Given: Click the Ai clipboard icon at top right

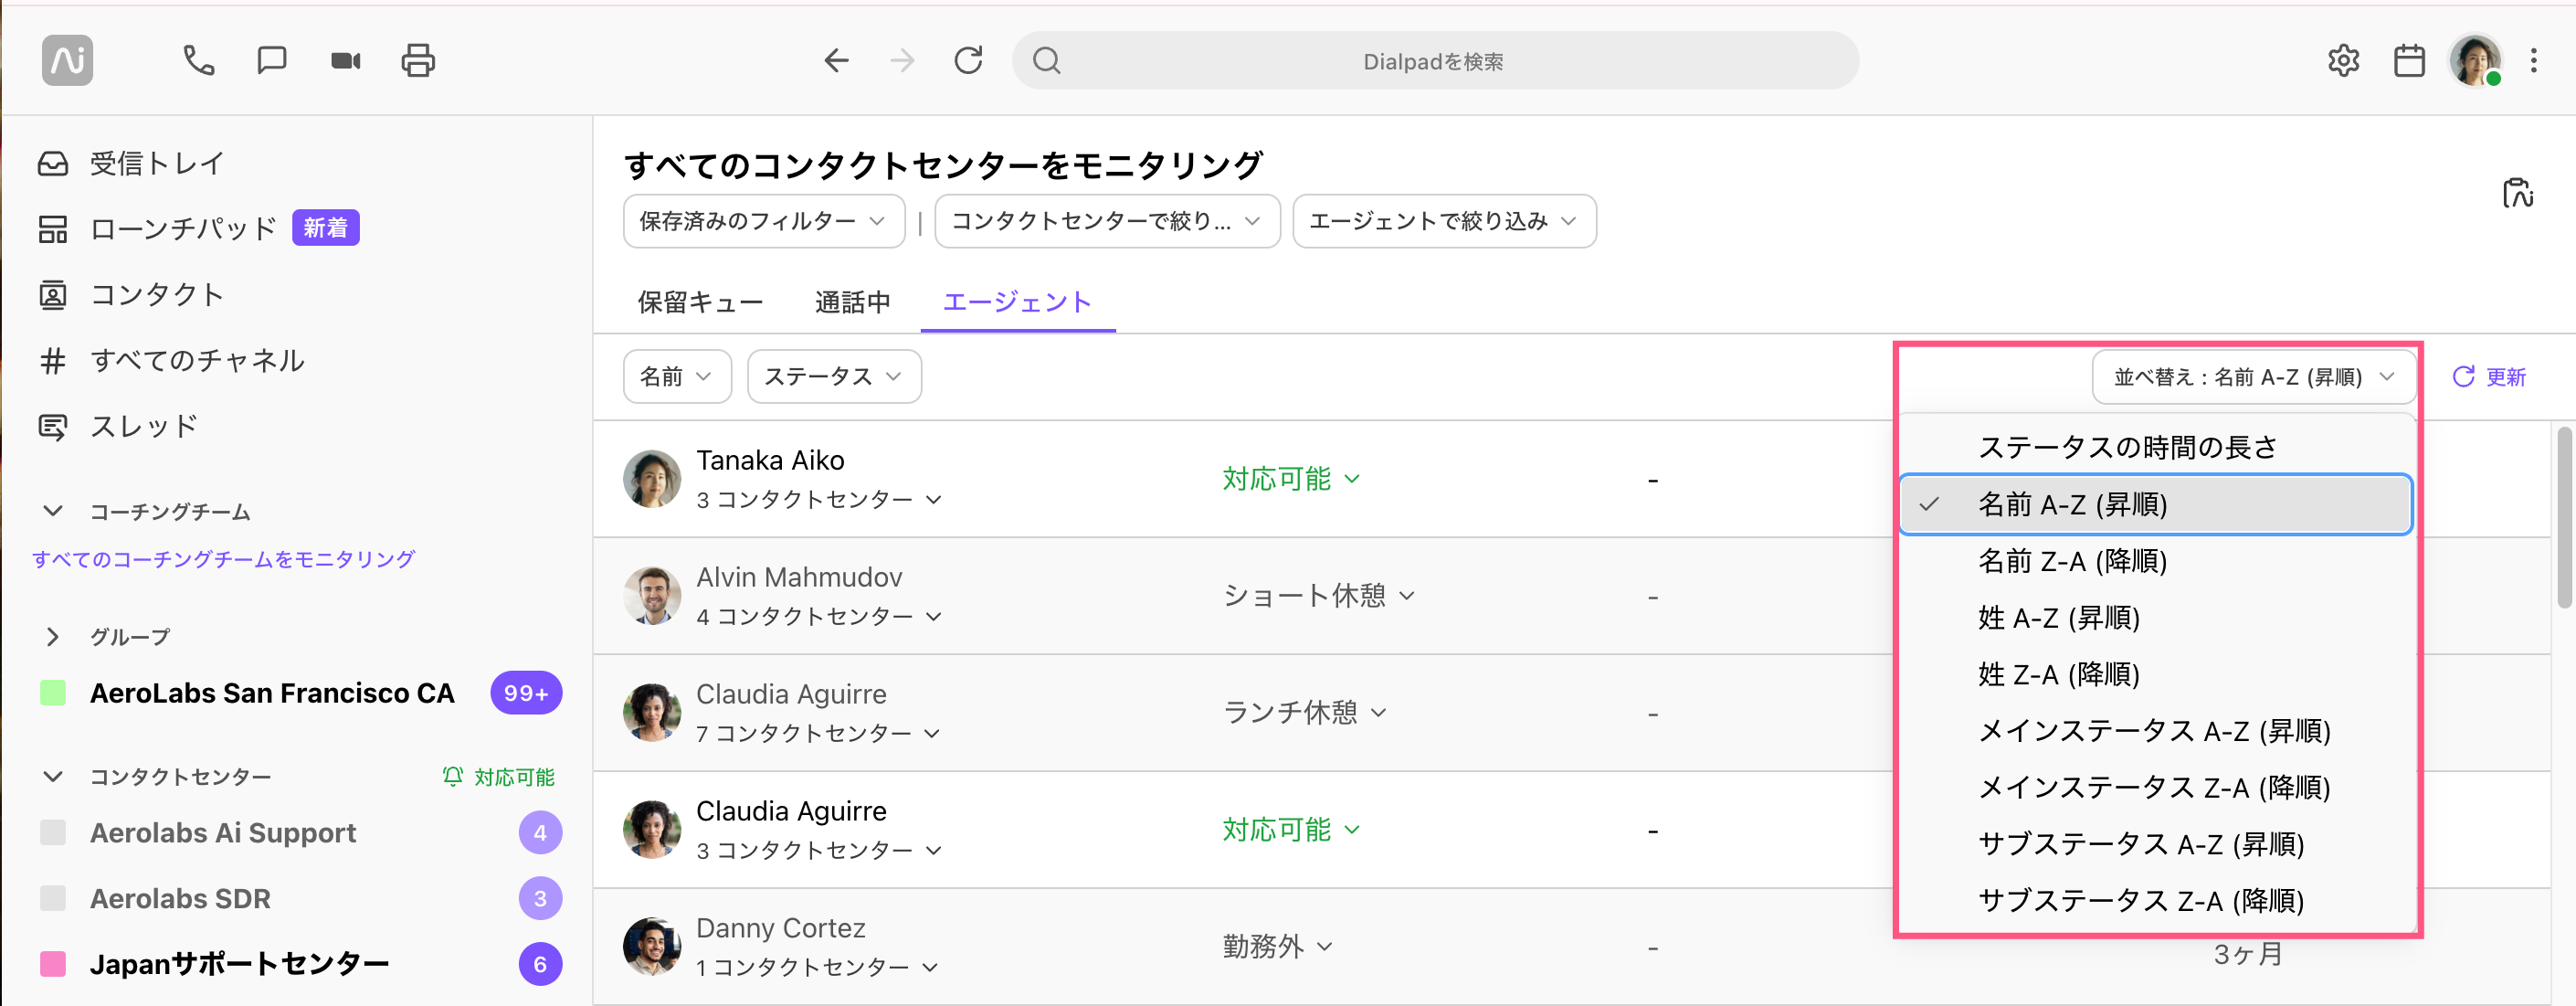Looking at the screenshot, I should (x=2517, y=192).
